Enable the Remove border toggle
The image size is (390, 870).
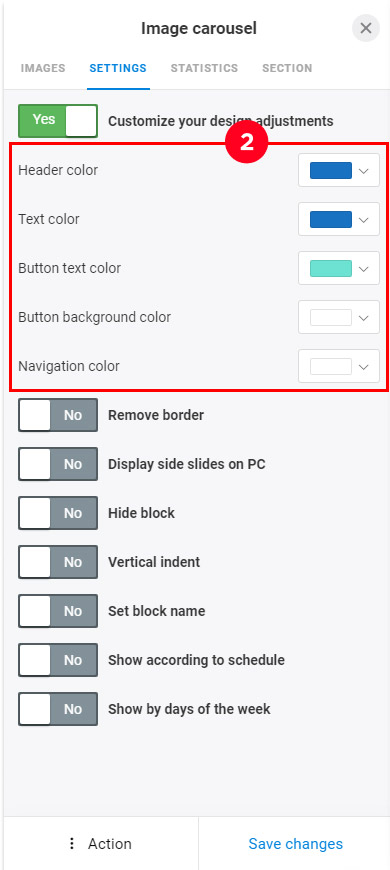(58, 415)
